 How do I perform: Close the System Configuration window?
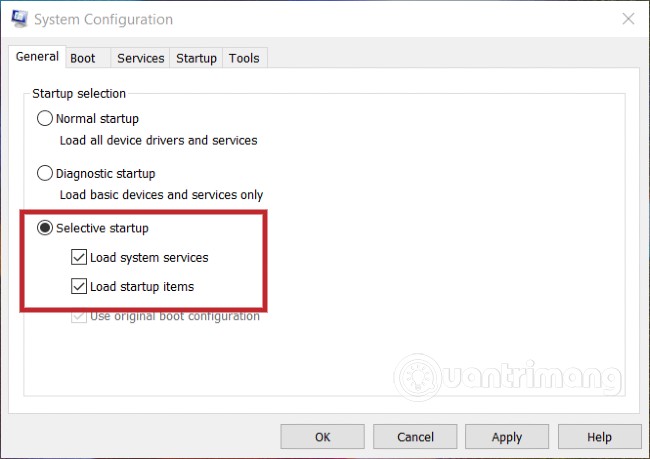(x=627, y=19)
